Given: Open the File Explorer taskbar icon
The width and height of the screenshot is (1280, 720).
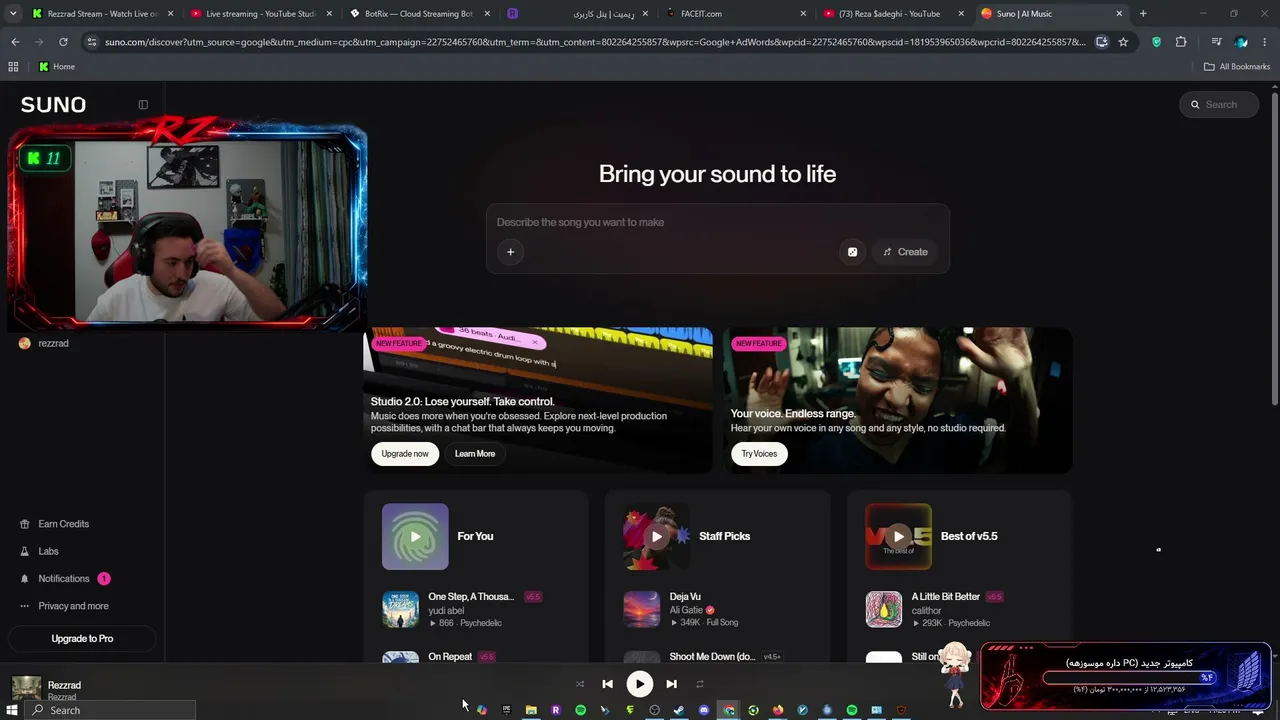Looking at the screenshot, I should (531, 710).
